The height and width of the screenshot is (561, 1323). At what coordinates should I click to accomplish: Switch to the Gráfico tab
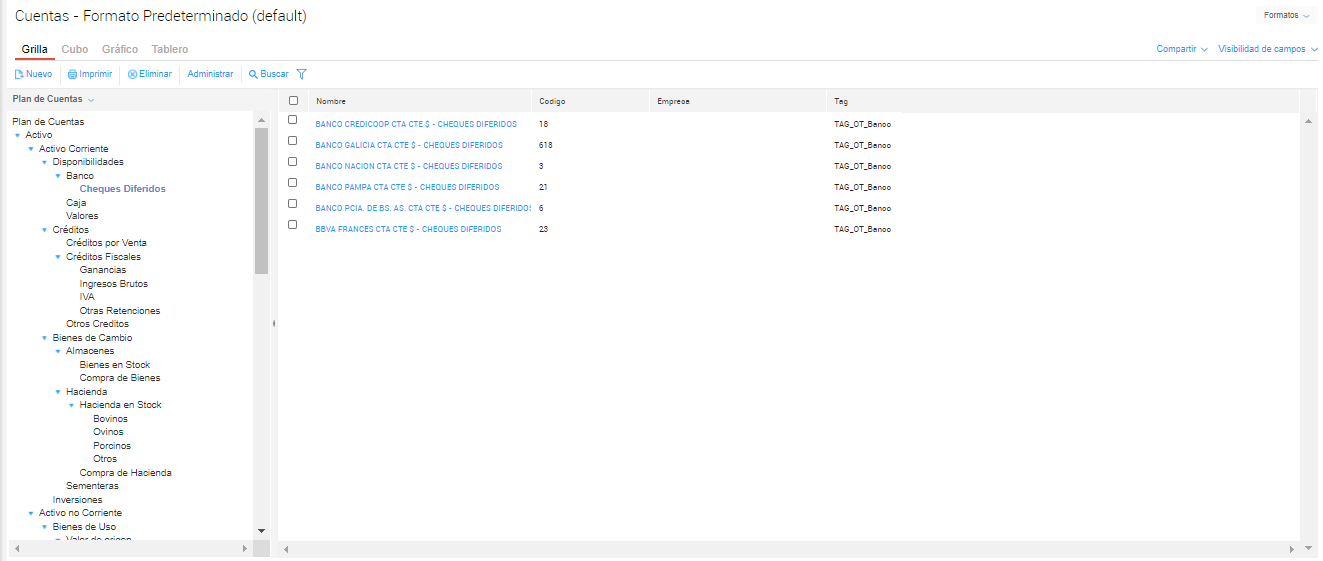coord(120,49)
